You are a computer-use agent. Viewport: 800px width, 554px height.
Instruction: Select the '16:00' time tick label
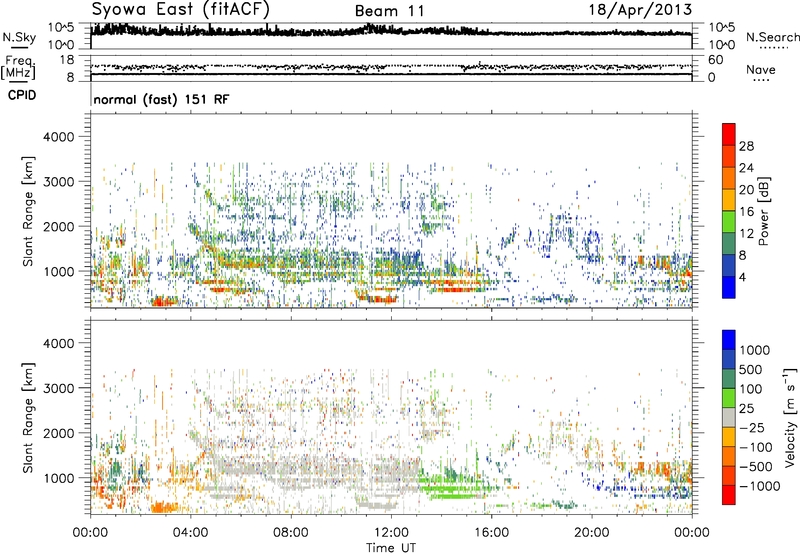492,533
